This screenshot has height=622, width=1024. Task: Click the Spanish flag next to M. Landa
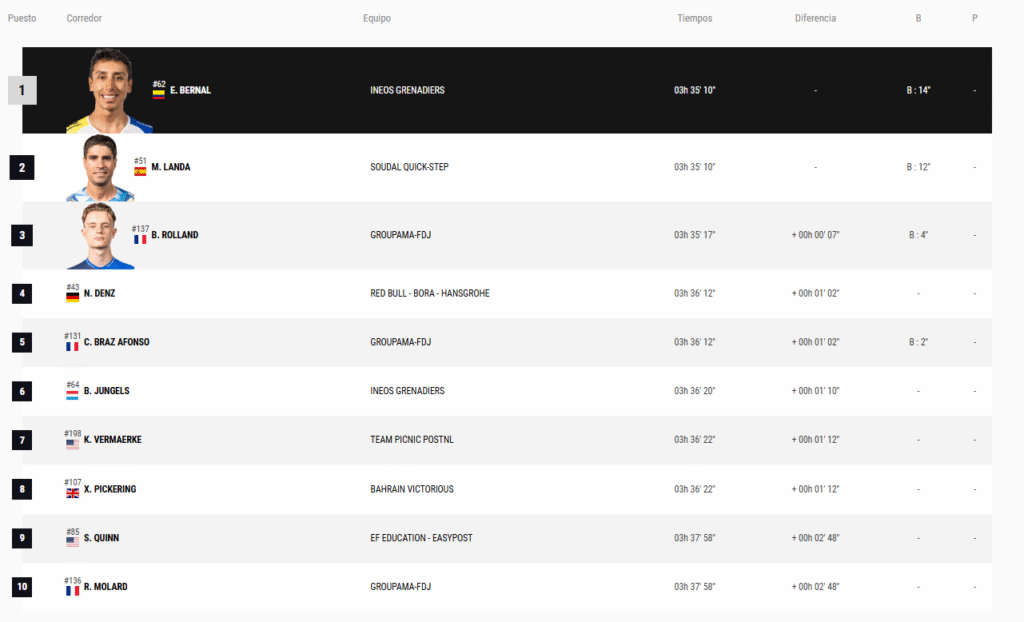[x=140, y=171]
